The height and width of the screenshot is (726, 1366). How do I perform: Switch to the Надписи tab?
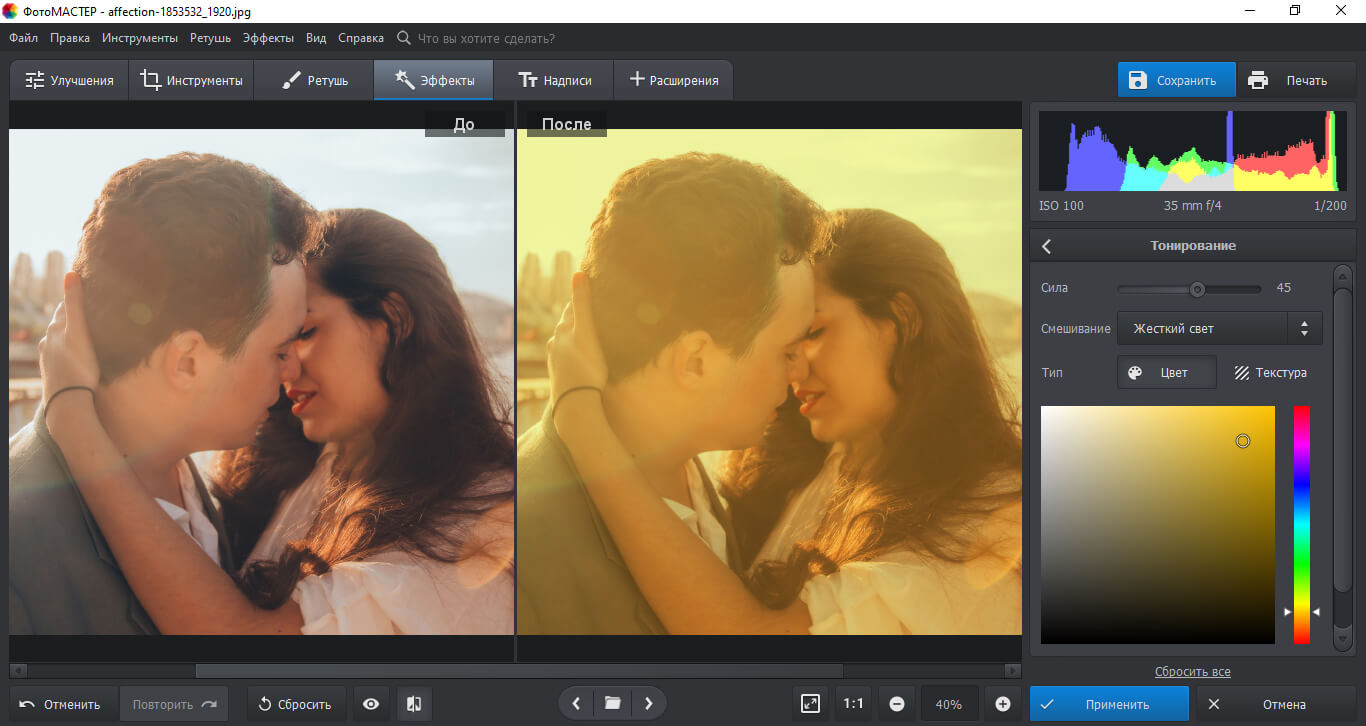point(555,80)
